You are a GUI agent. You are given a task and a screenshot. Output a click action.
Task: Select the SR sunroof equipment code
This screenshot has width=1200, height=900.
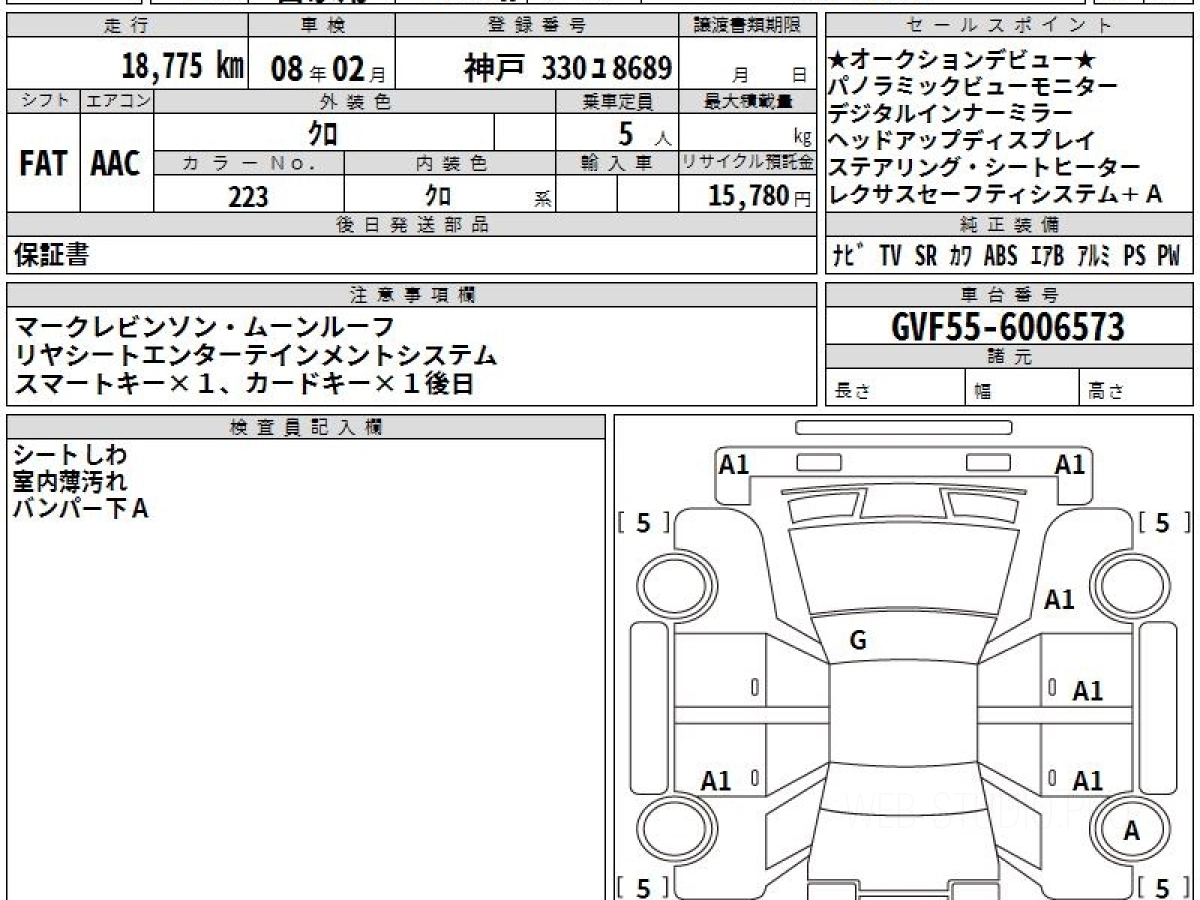pyautogui.click(x=926, y=256)
